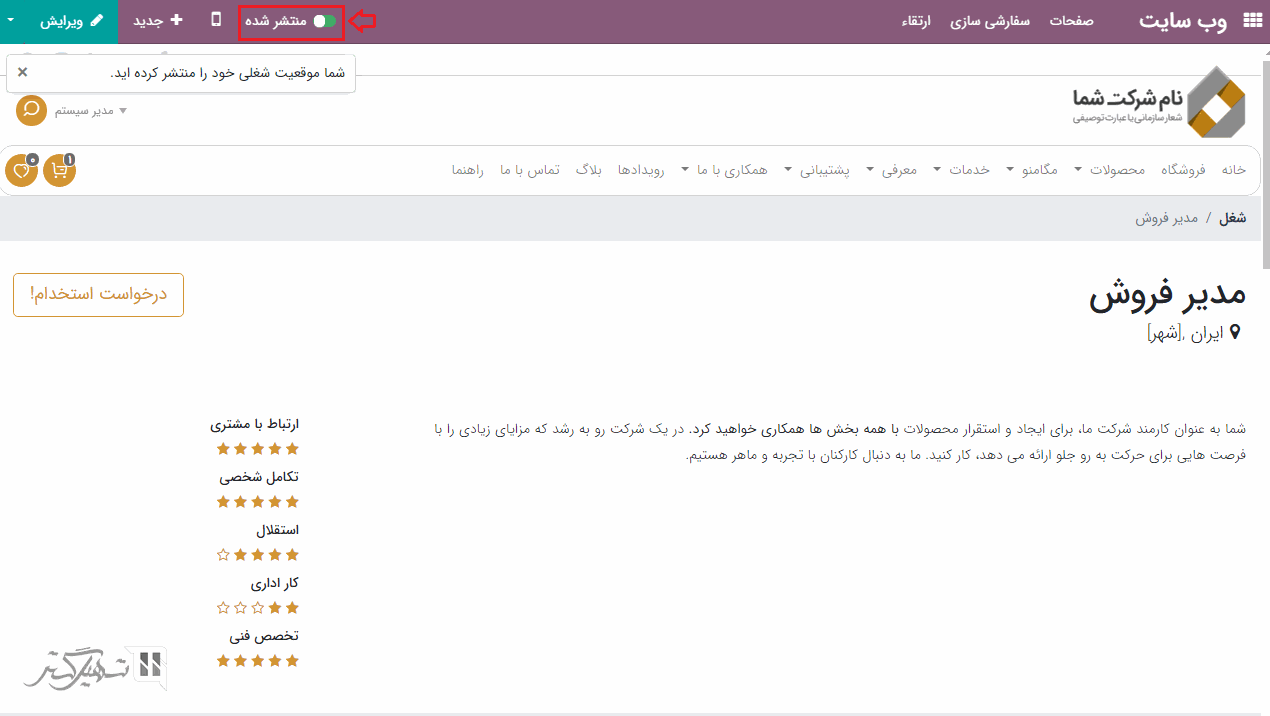This screenshot has height=716, width=1270.
Task: Open the apps grid menu icon
Action: (x=1252, y=20)
